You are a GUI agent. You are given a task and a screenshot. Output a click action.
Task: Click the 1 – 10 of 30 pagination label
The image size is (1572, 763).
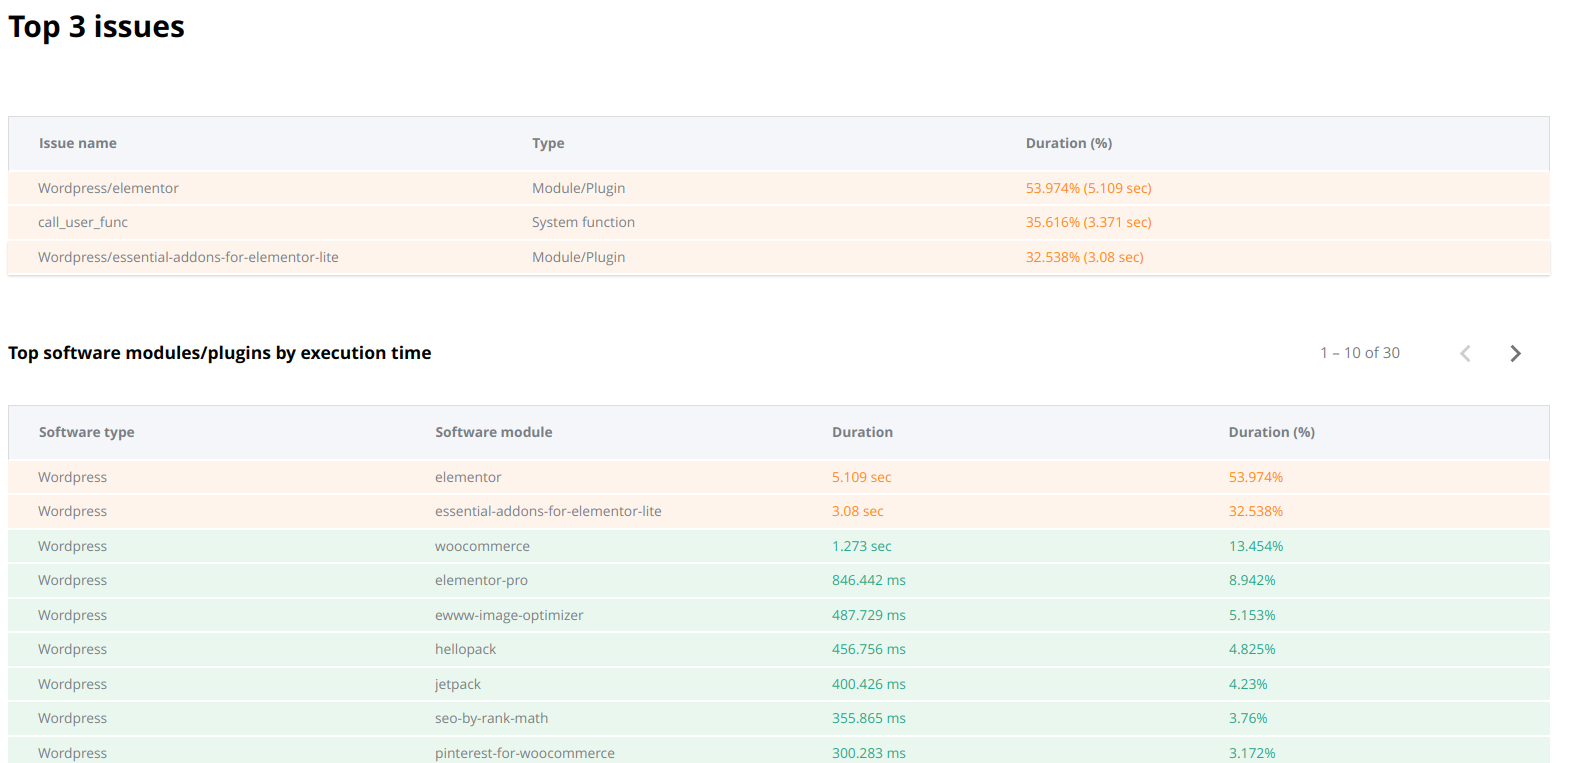pyautogui.click(x=1360, y=353)
